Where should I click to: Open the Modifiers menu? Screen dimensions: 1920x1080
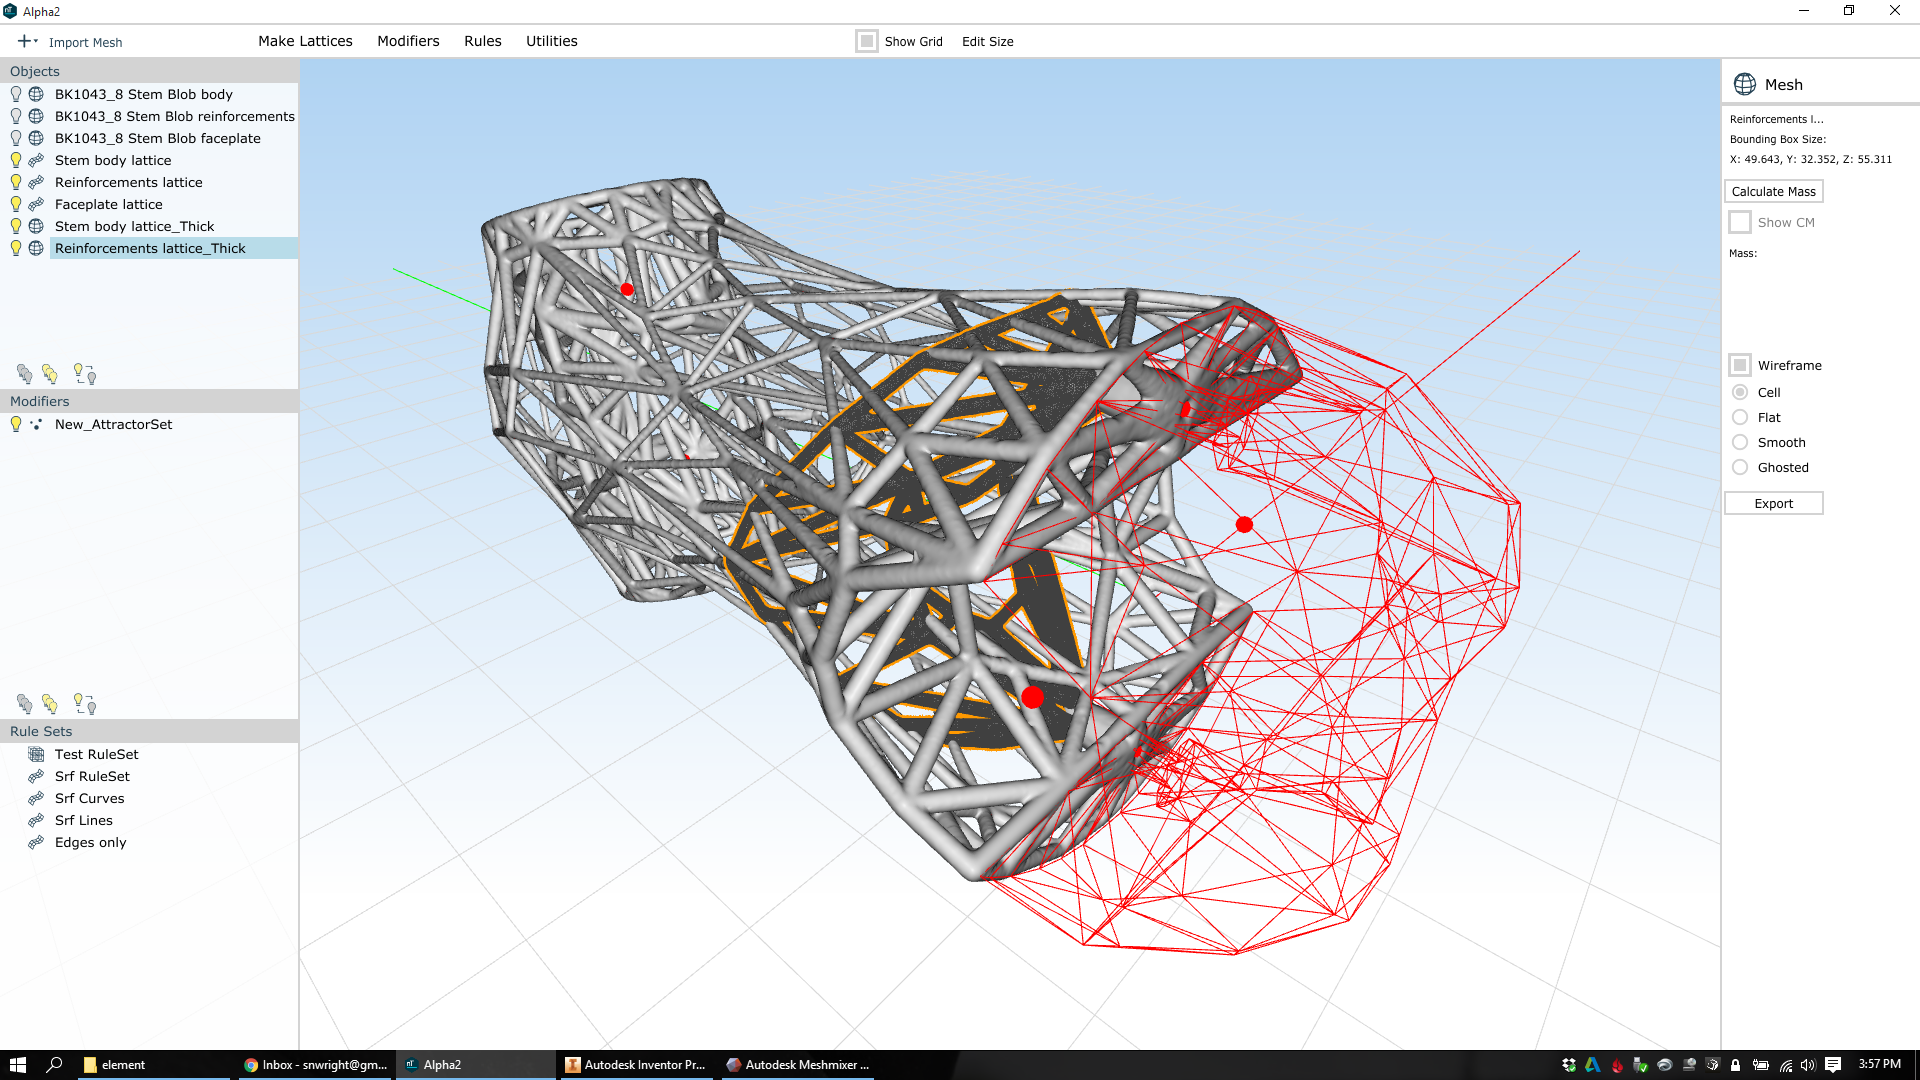tap(408, 41)
